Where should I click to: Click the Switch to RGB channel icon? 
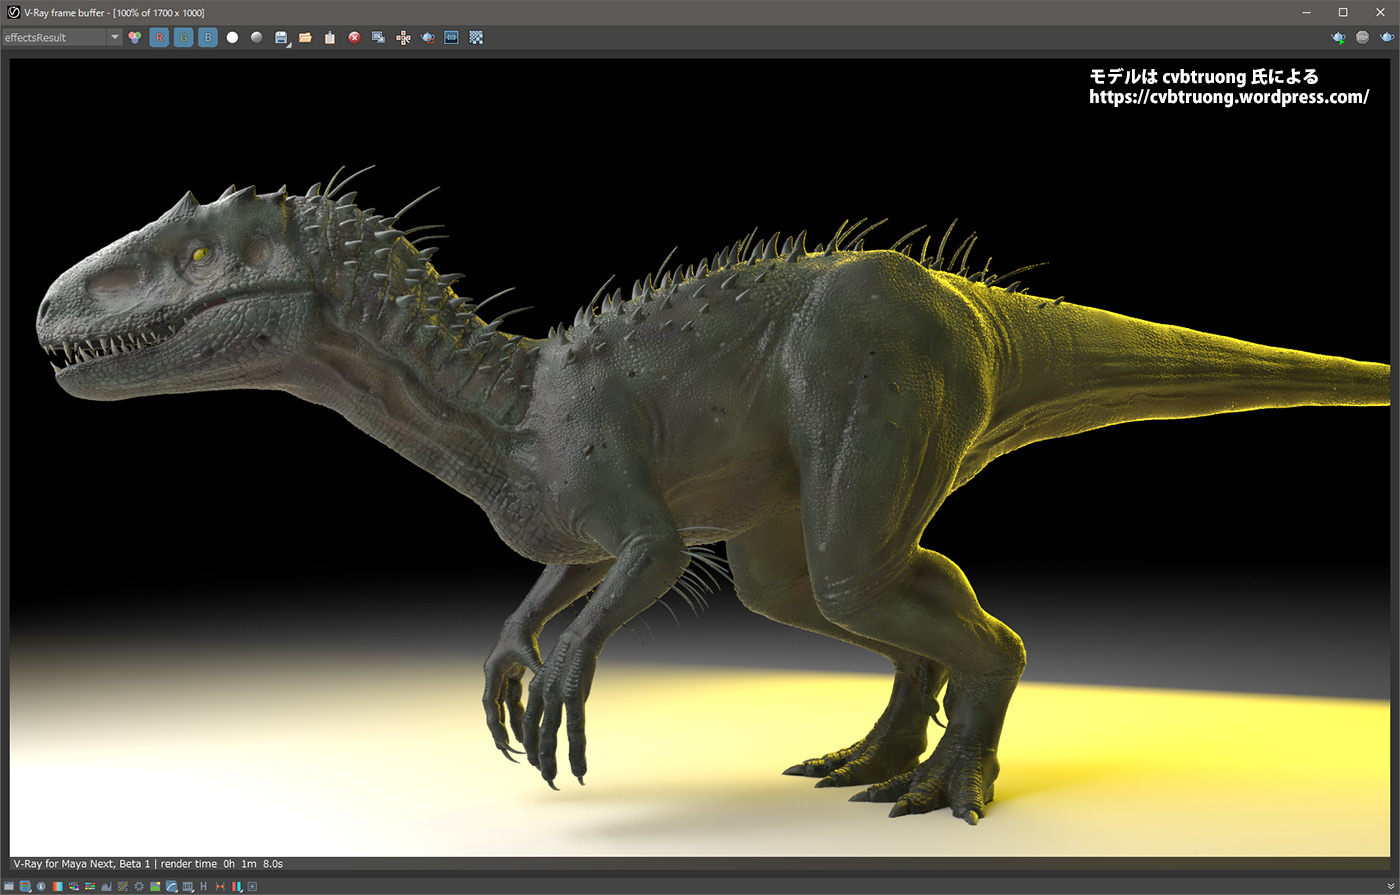tap(135, 37)
